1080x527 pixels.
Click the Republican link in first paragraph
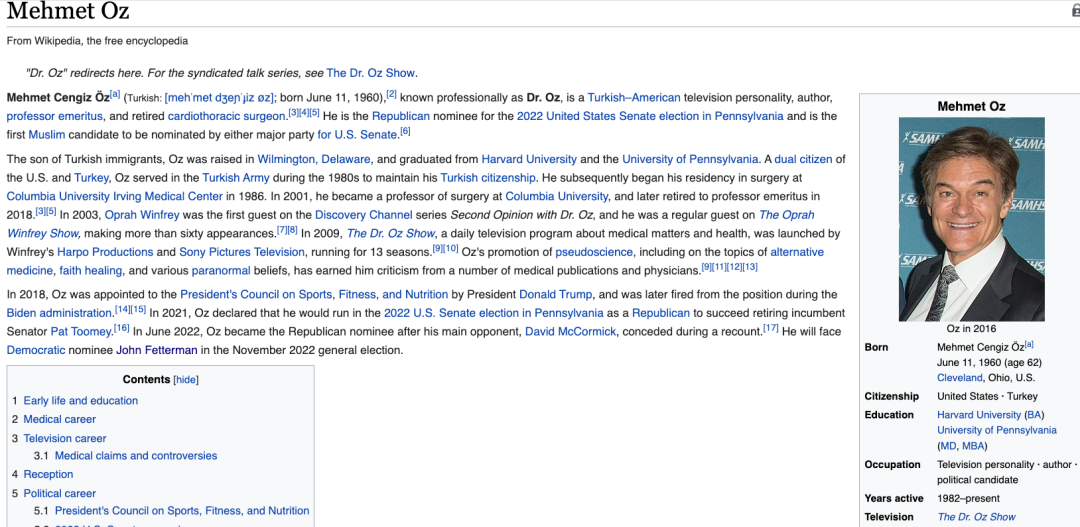(x=401, y=116)
